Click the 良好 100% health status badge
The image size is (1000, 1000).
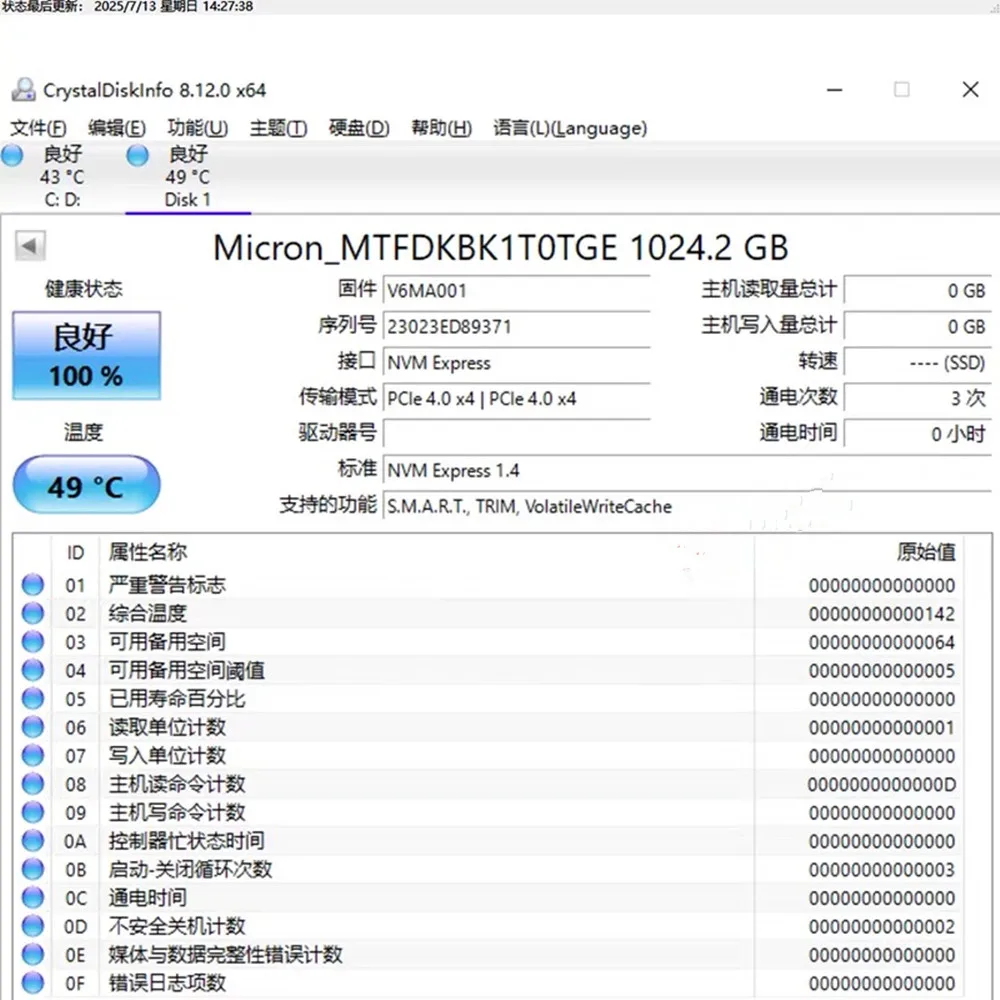(x=86, y=355)
